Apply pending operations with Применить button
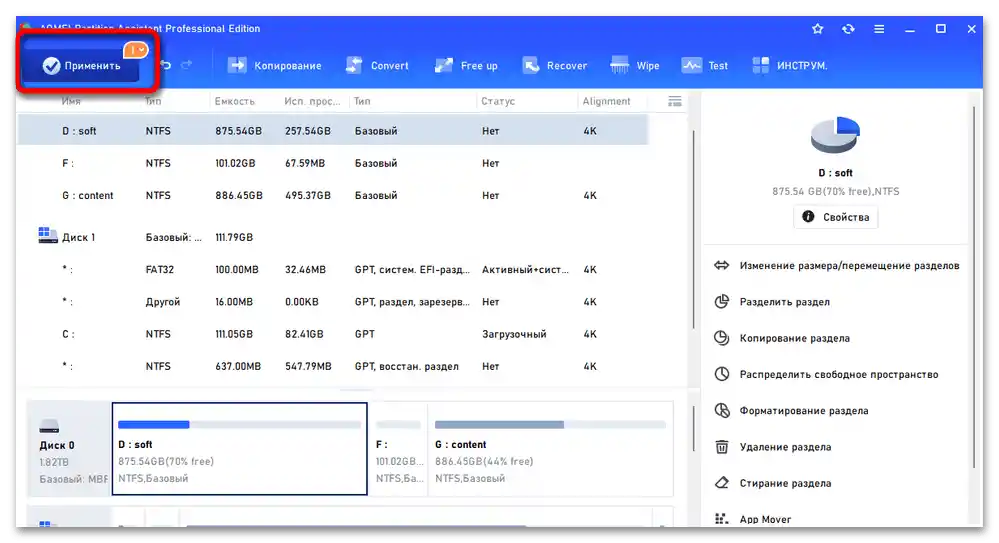This screenshot has width=999, height=543. click(x=80, y=66)
